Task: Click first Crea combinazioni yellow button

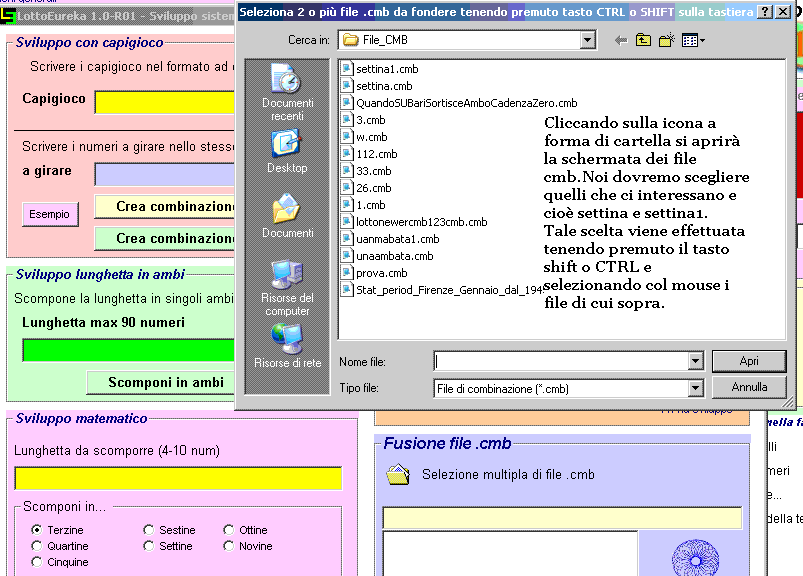Action: [x=164, y=206]
